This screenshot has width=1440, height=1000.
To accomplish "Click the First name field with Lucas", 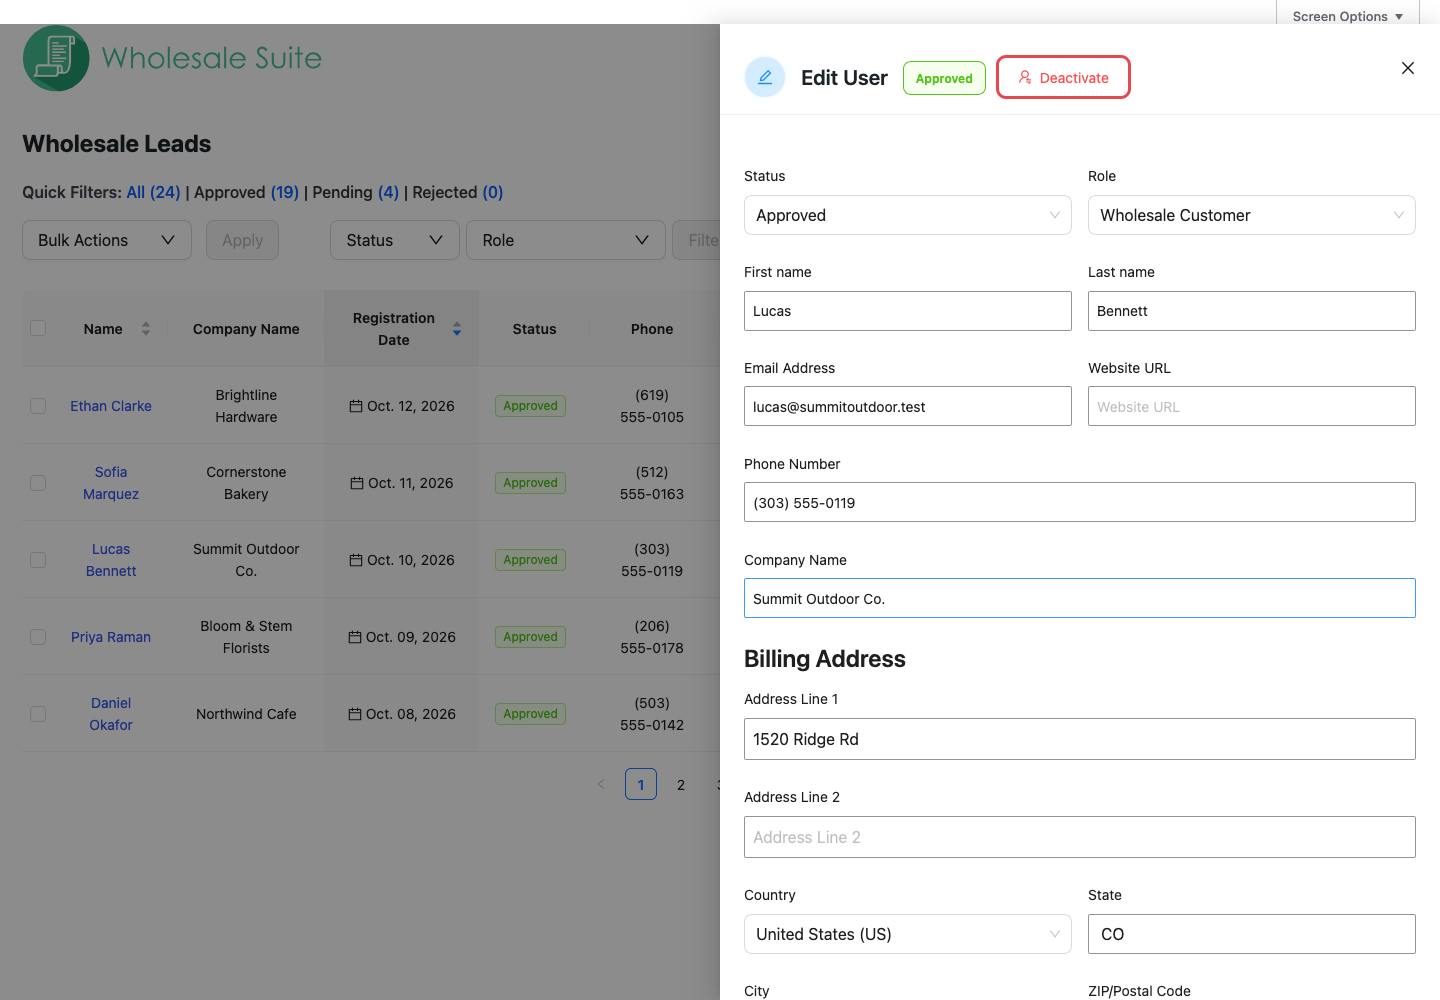I will [x=908, y=311].
